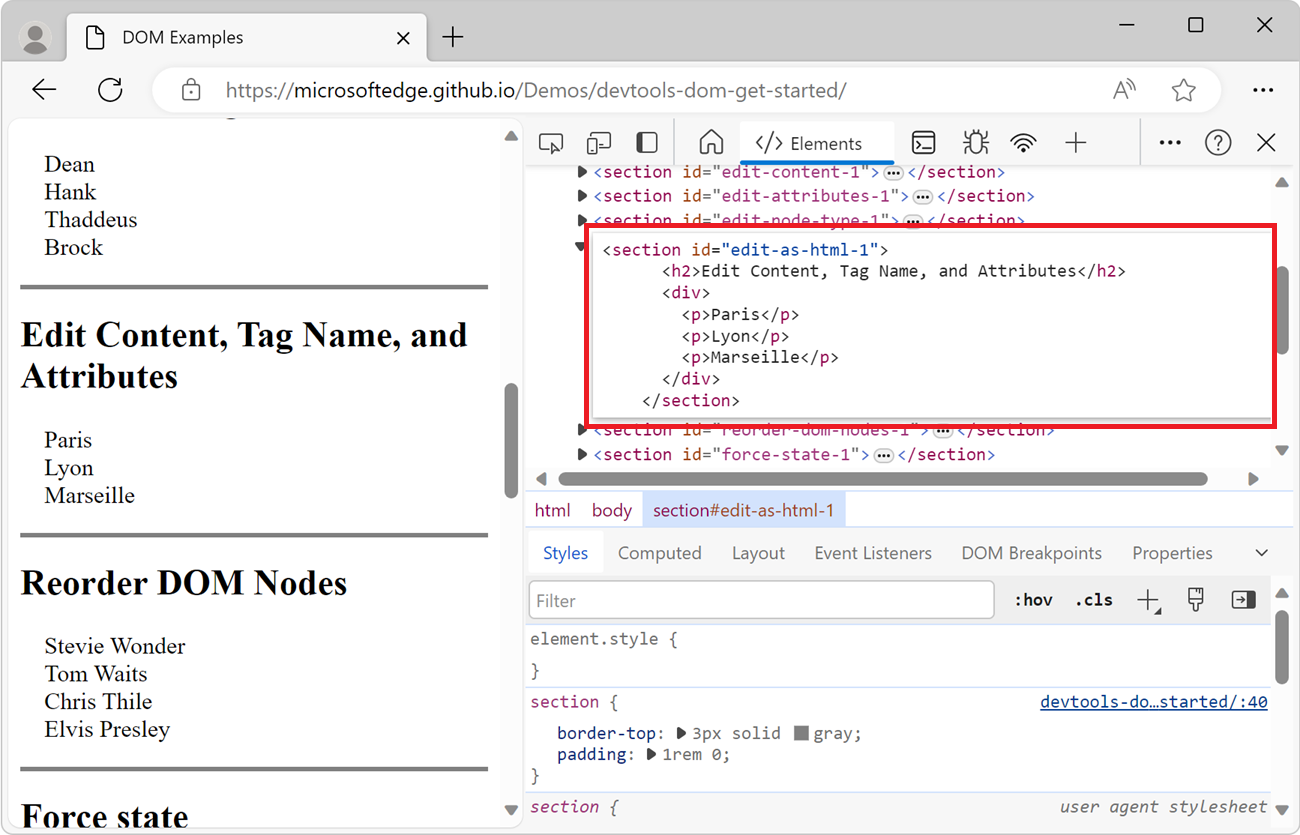
Task: Open the devtools stylesheet link at line 40
Action: pos(1152,701)
